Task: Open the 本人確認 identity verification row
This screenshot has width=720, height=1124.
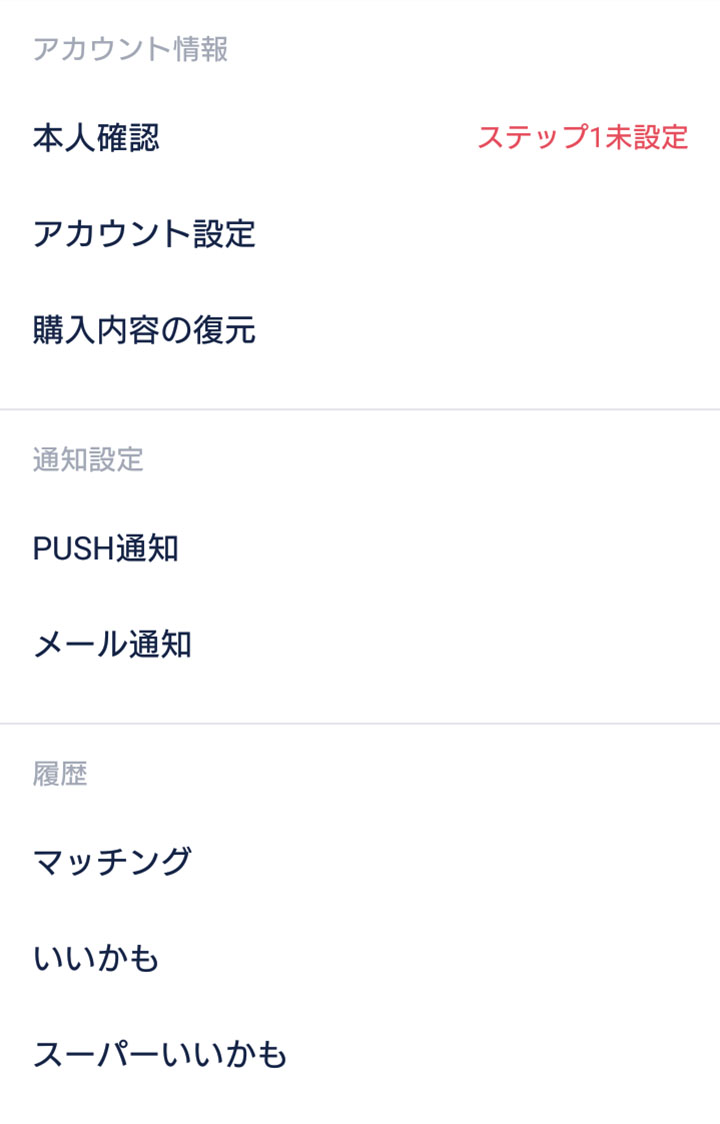Action: [360, 138]
